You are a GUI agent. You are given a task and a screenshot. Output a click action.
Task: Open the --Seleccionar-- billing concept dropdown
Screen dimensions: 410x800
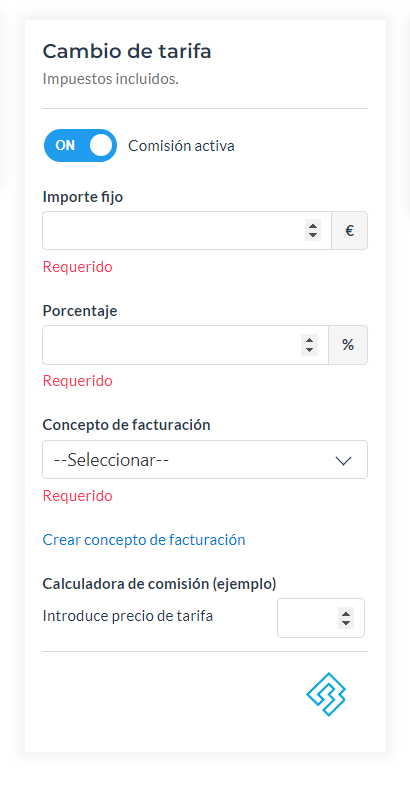coord(205,460)
